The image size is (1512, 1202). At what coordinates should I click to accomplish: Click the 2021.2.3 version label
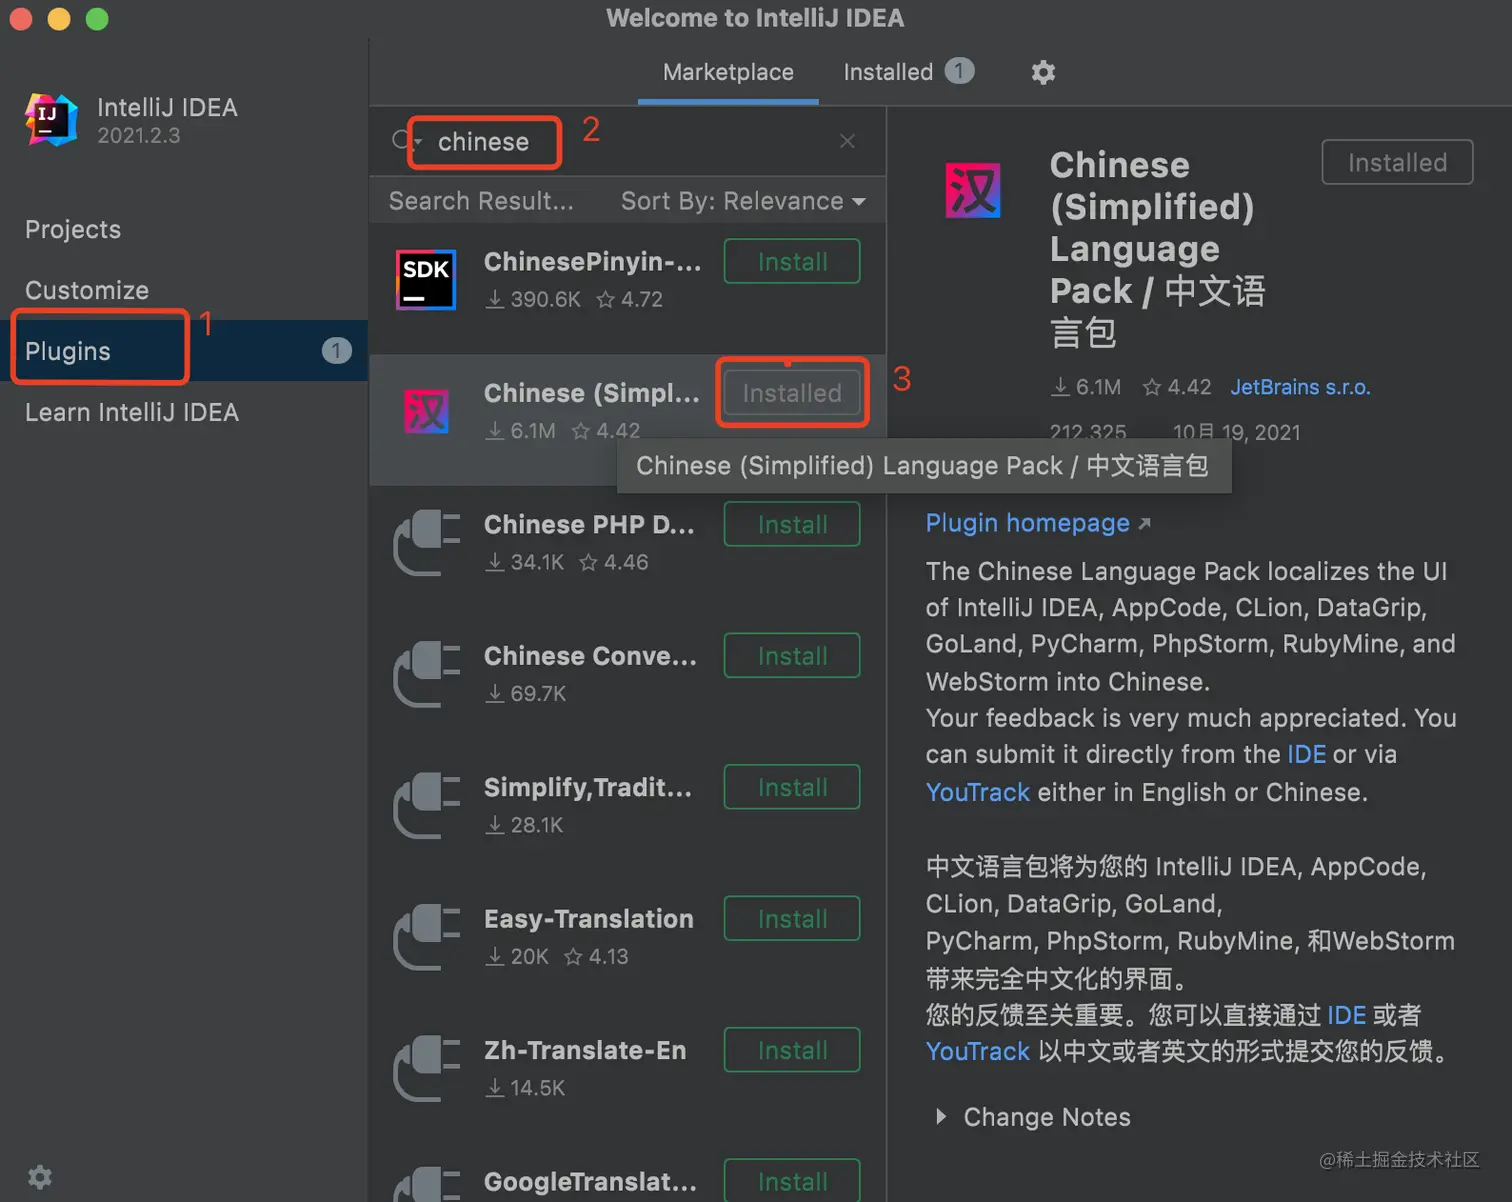[x=139, y=135]
